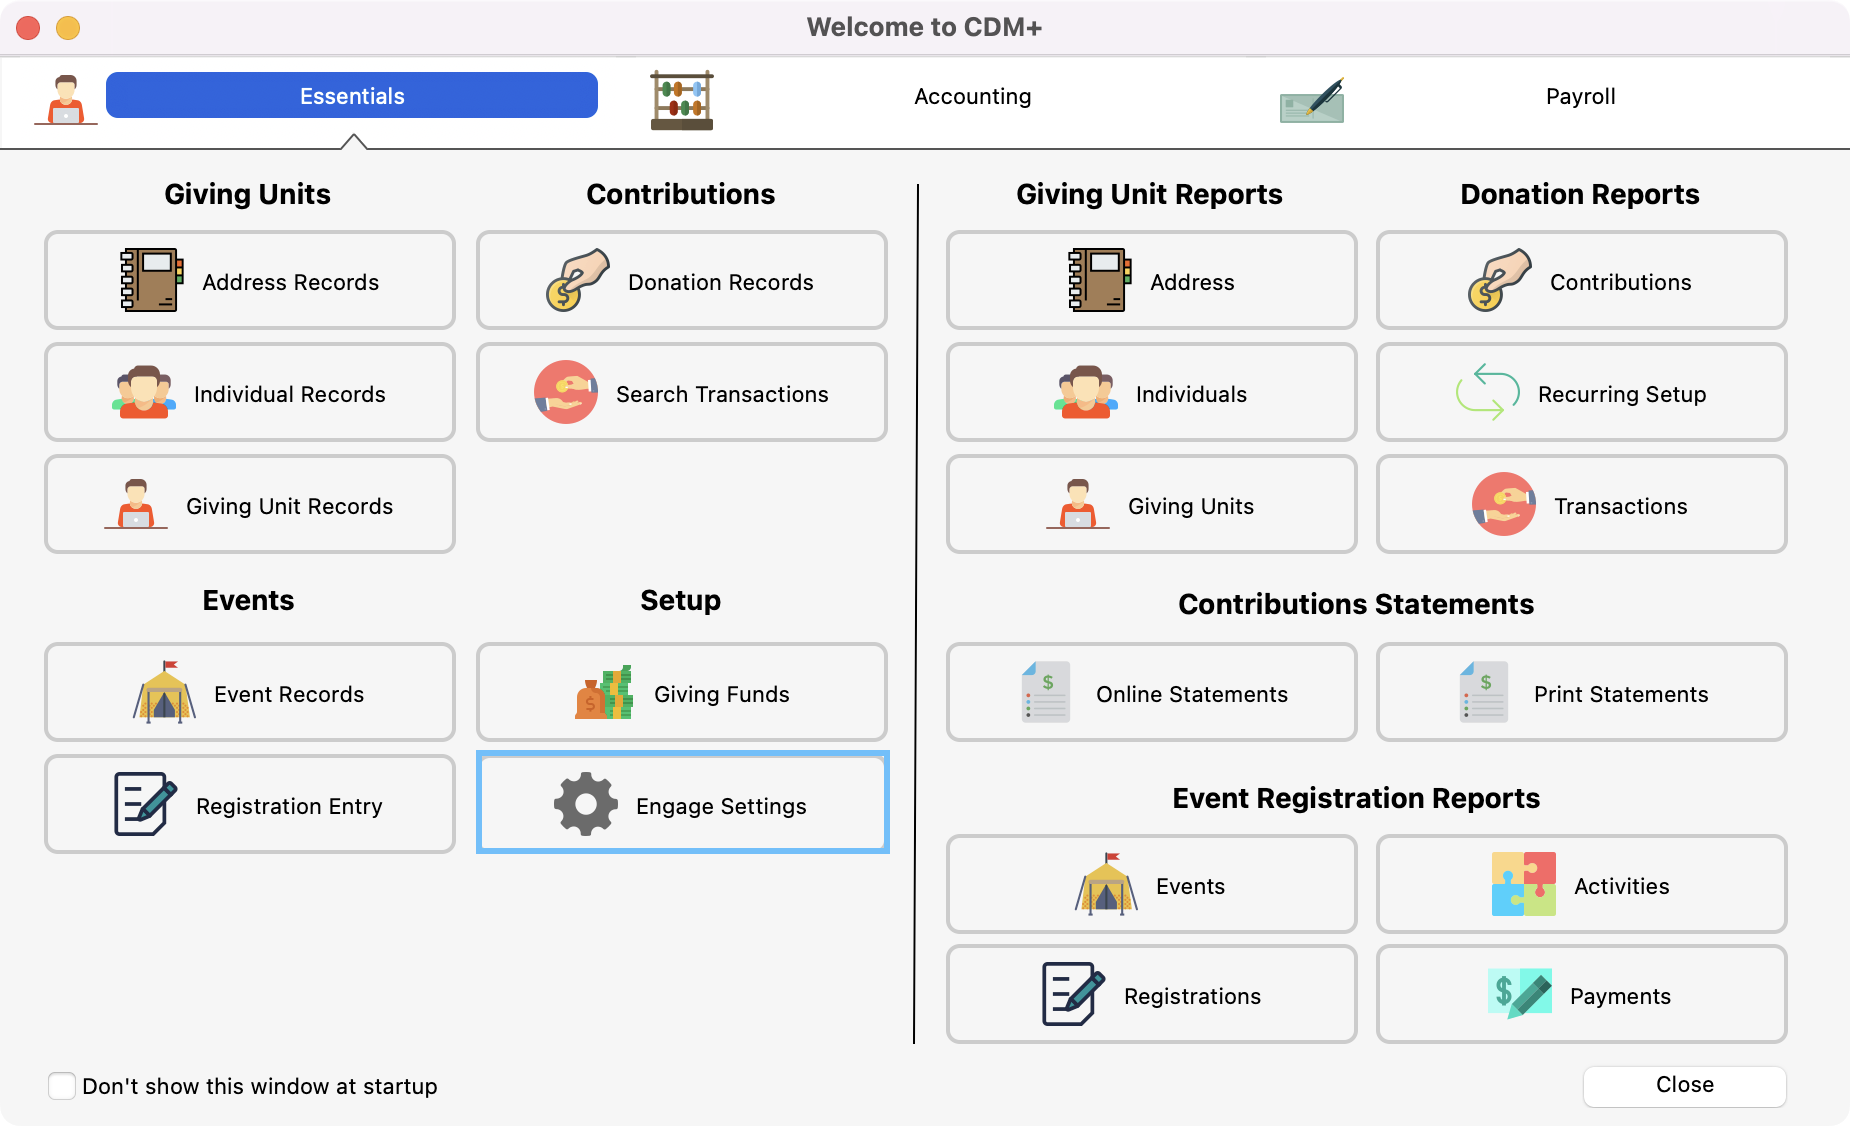The image size is (1850, 1126).
Task: Click the Payroll check and pen icon
Action: (1312, 101)
